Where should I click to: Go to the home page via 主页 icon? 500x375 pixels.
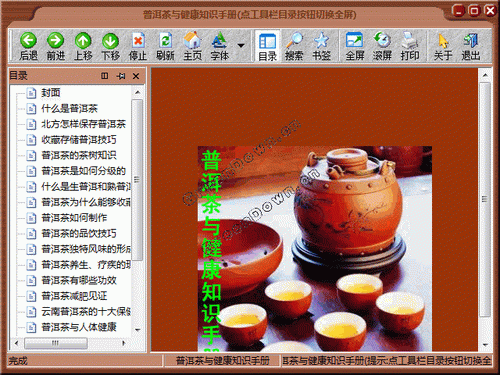click(x=192, y=40)
